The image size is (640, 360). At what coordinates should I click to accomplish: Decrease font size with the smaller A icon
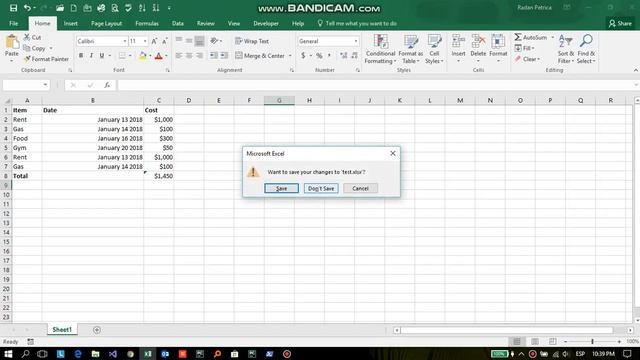(164, 41)
